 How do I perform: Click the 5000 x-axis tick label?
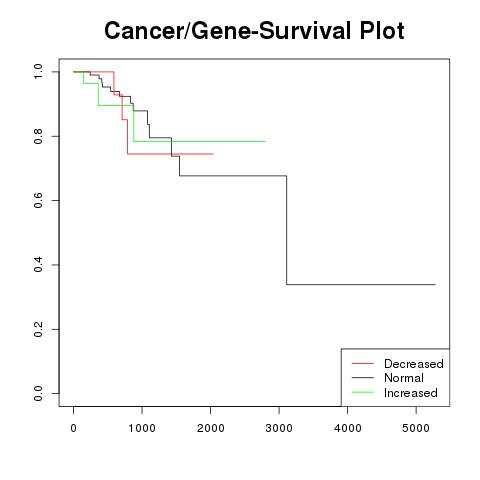[416, 428]
